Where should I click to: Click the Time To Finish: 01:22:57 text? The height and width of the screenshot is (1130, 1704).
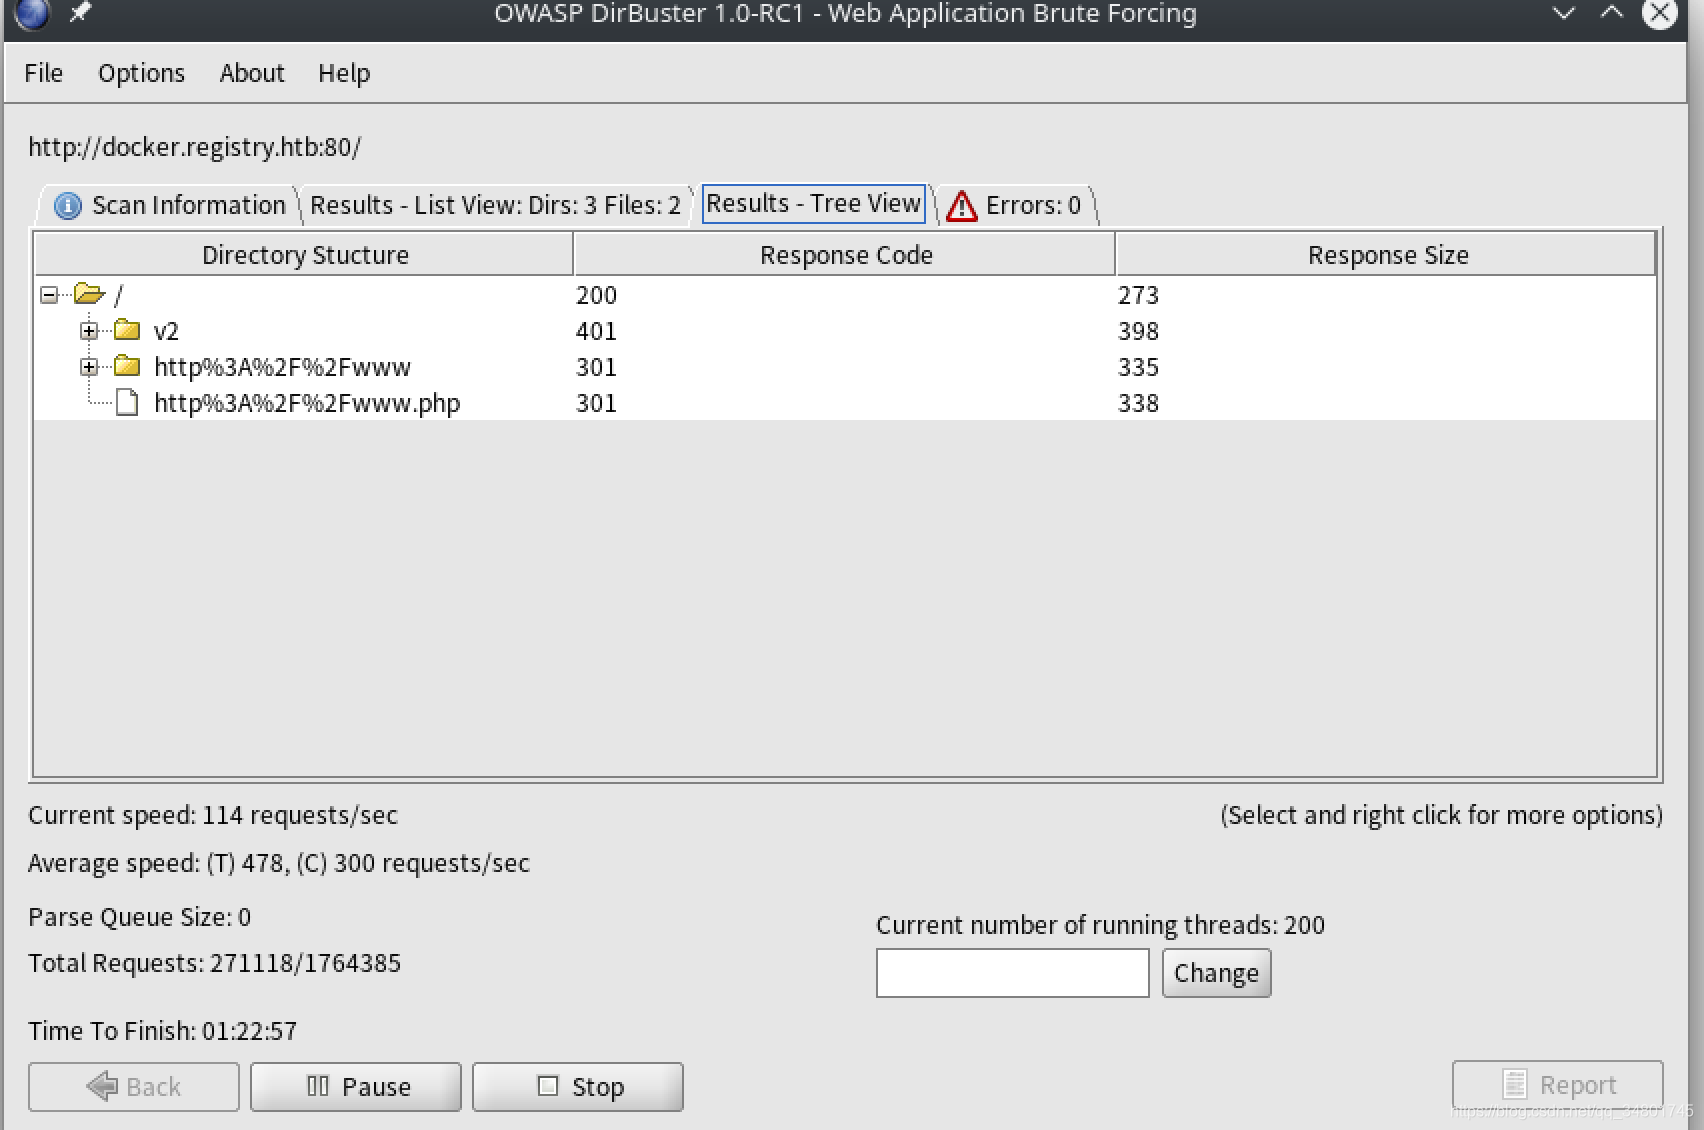pos(163,1031)
